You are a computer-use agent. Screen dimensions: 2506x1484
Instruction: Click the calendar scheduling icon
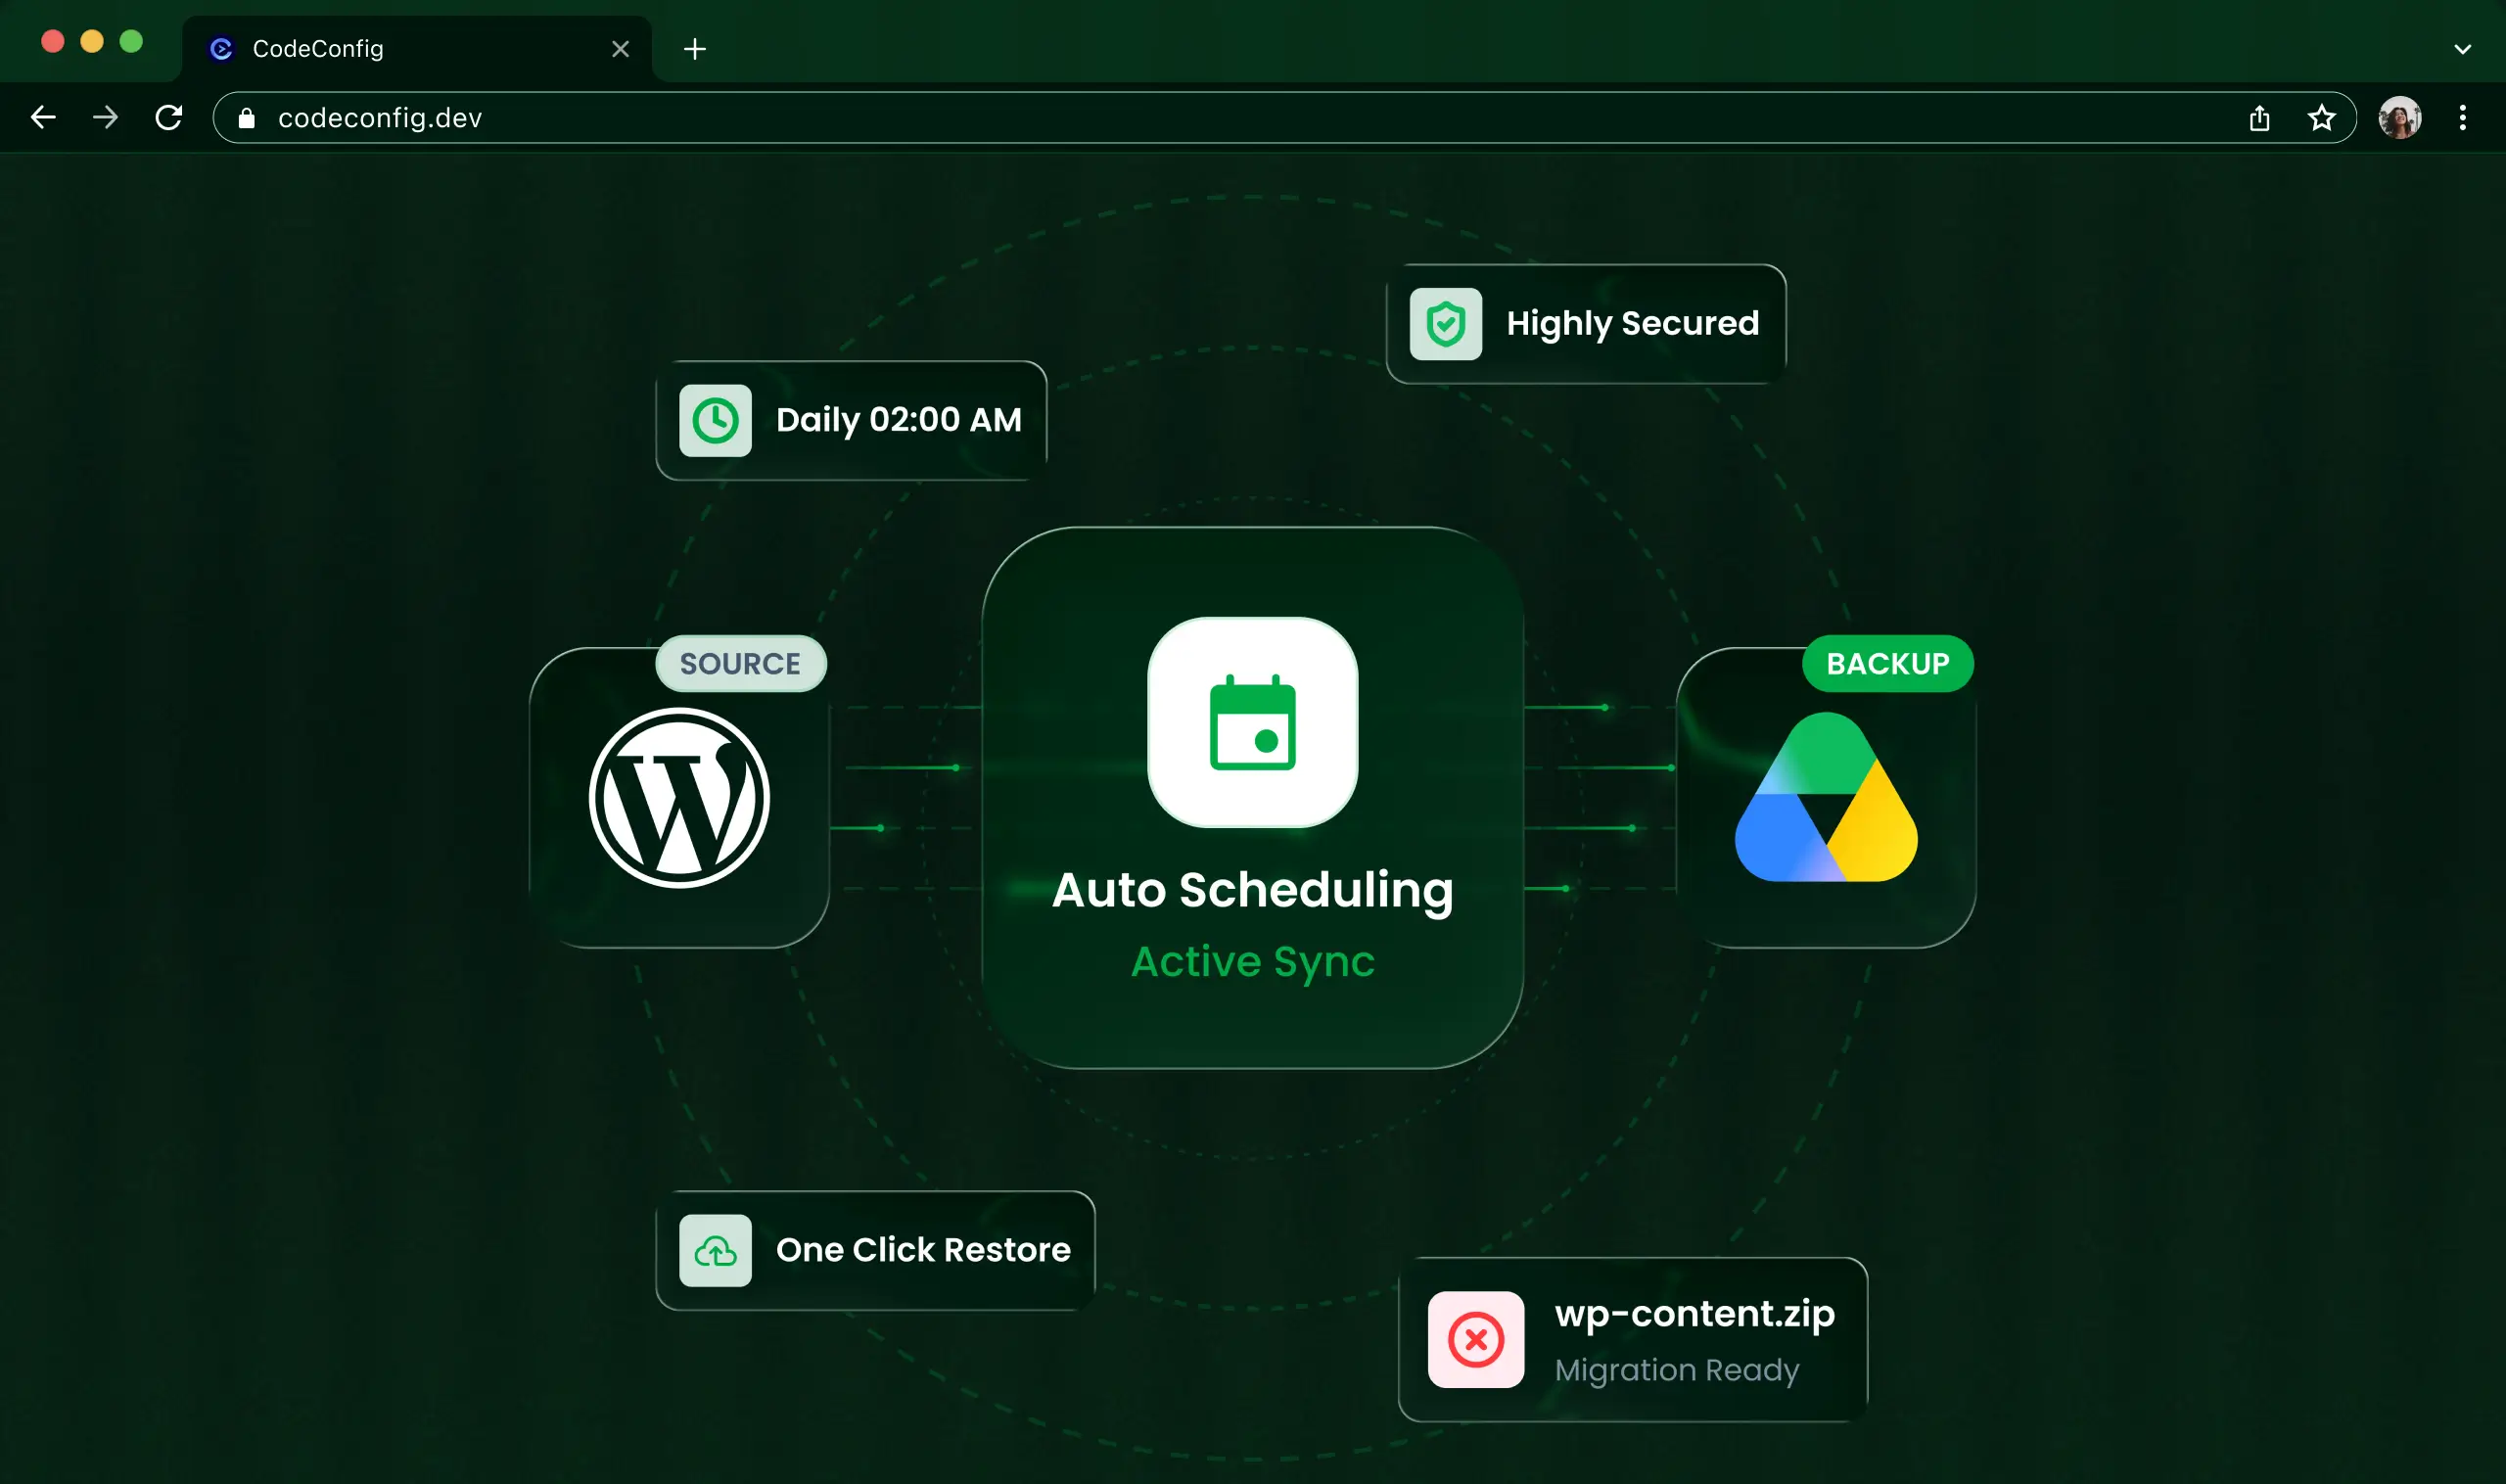coord(1252,722)
